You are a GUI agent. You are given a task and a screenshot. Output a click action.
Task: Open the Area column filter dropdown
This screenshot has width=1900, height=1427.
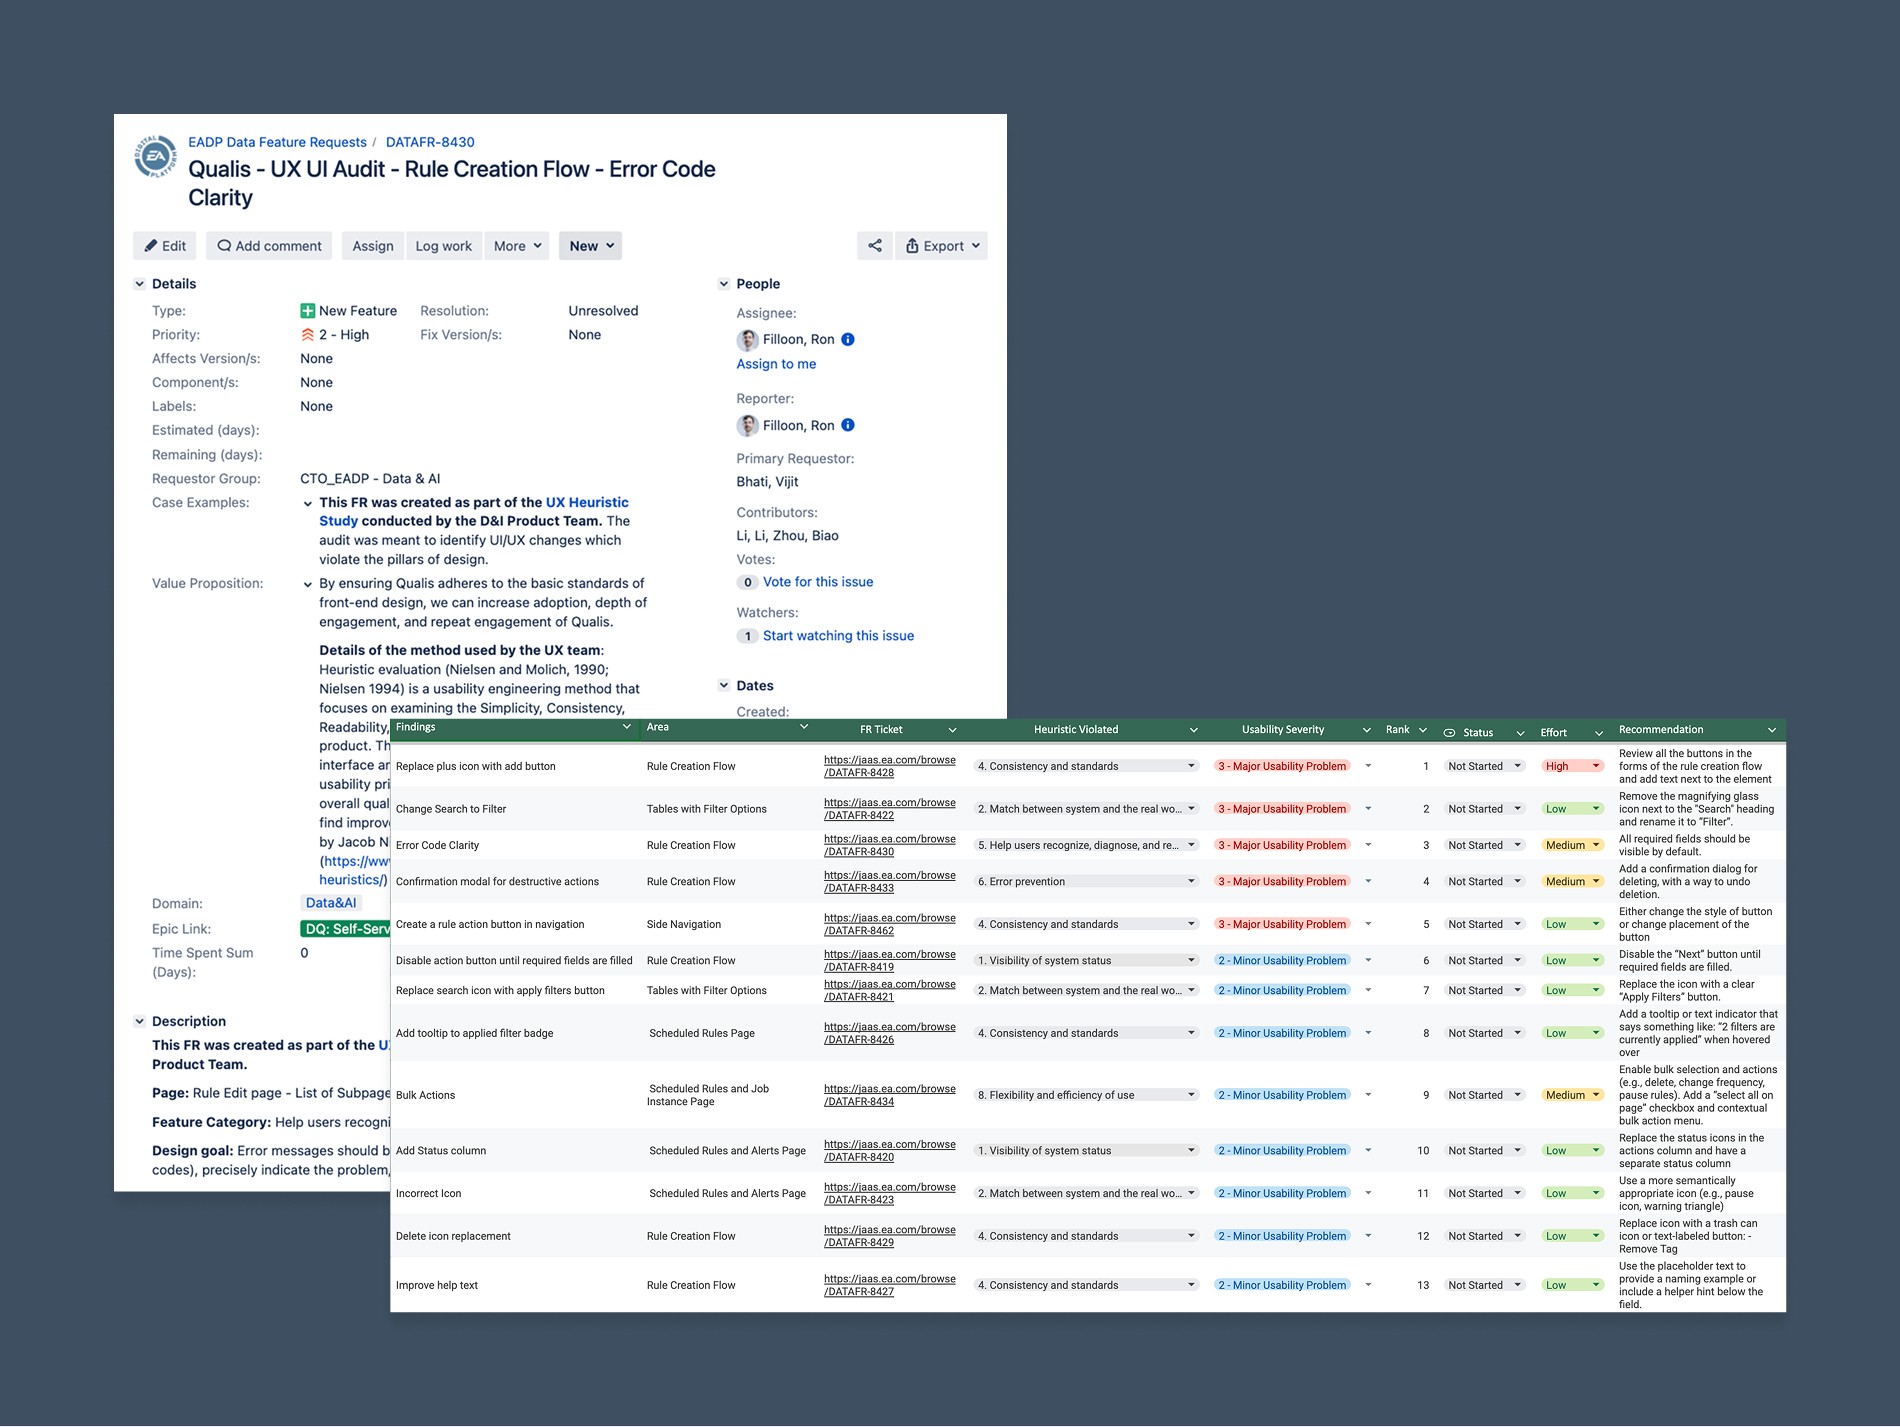point(804,727)
